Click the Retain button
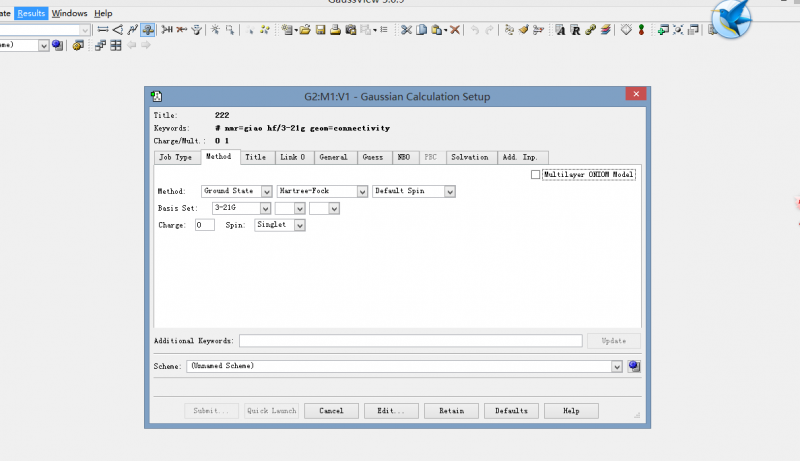 click(452, 411)
